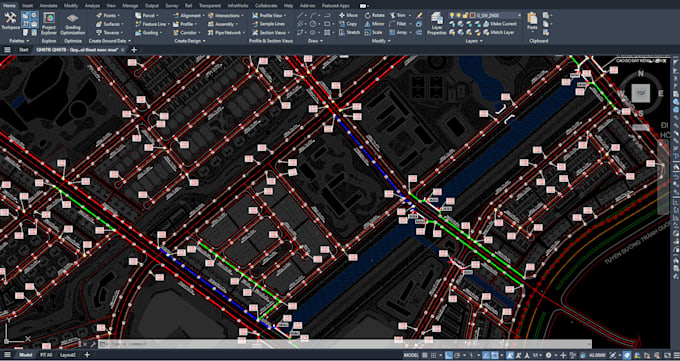This screenshot has width=680, height=361.
Task: Select the Fillet tool
Action: click(398, 24)
